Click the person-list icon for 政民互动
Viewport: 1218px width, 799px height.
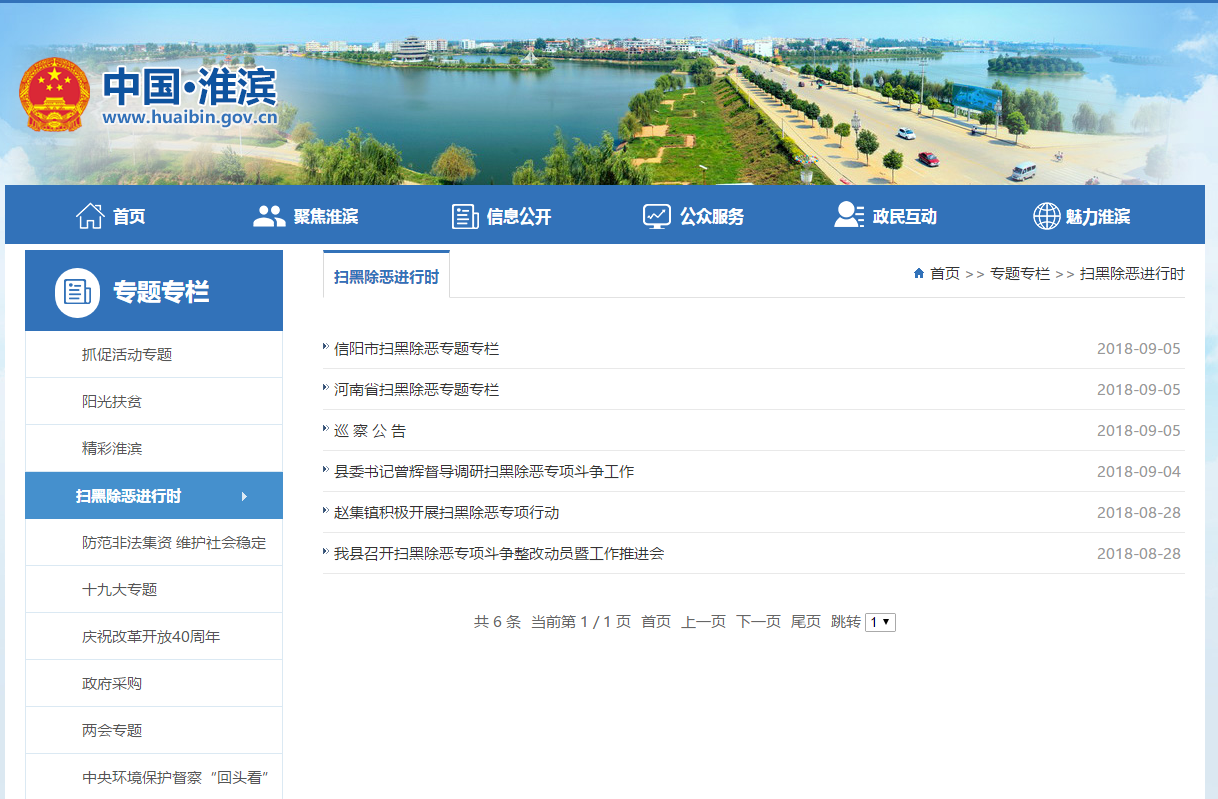click(849, 216)
